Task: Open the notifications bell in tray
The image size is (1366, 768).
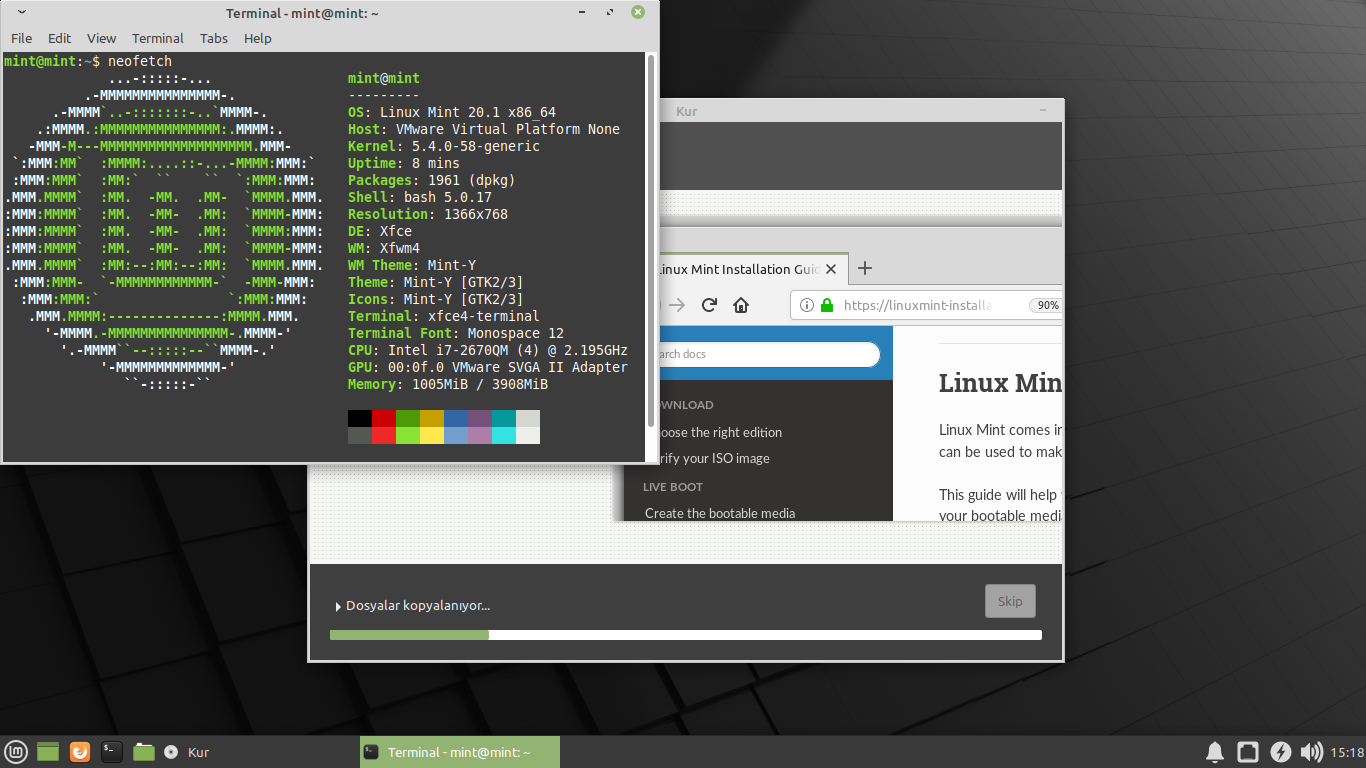Action: click(1215, 752)
